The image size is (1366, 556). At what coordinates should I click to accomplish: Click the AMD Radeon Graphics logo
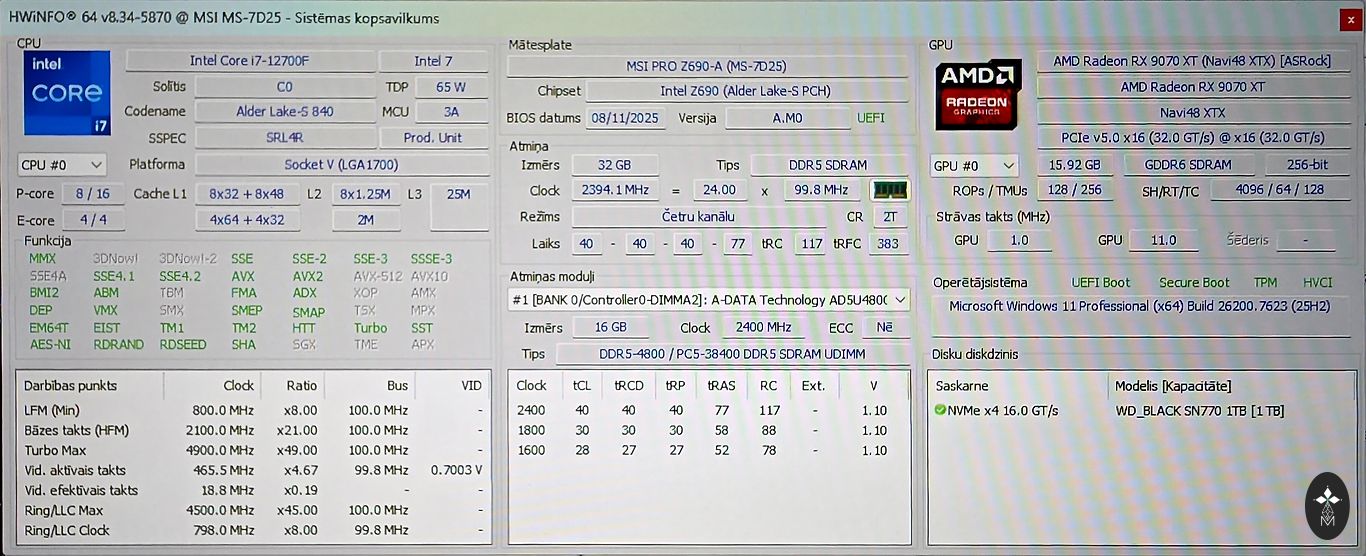[x=978, y=95]
